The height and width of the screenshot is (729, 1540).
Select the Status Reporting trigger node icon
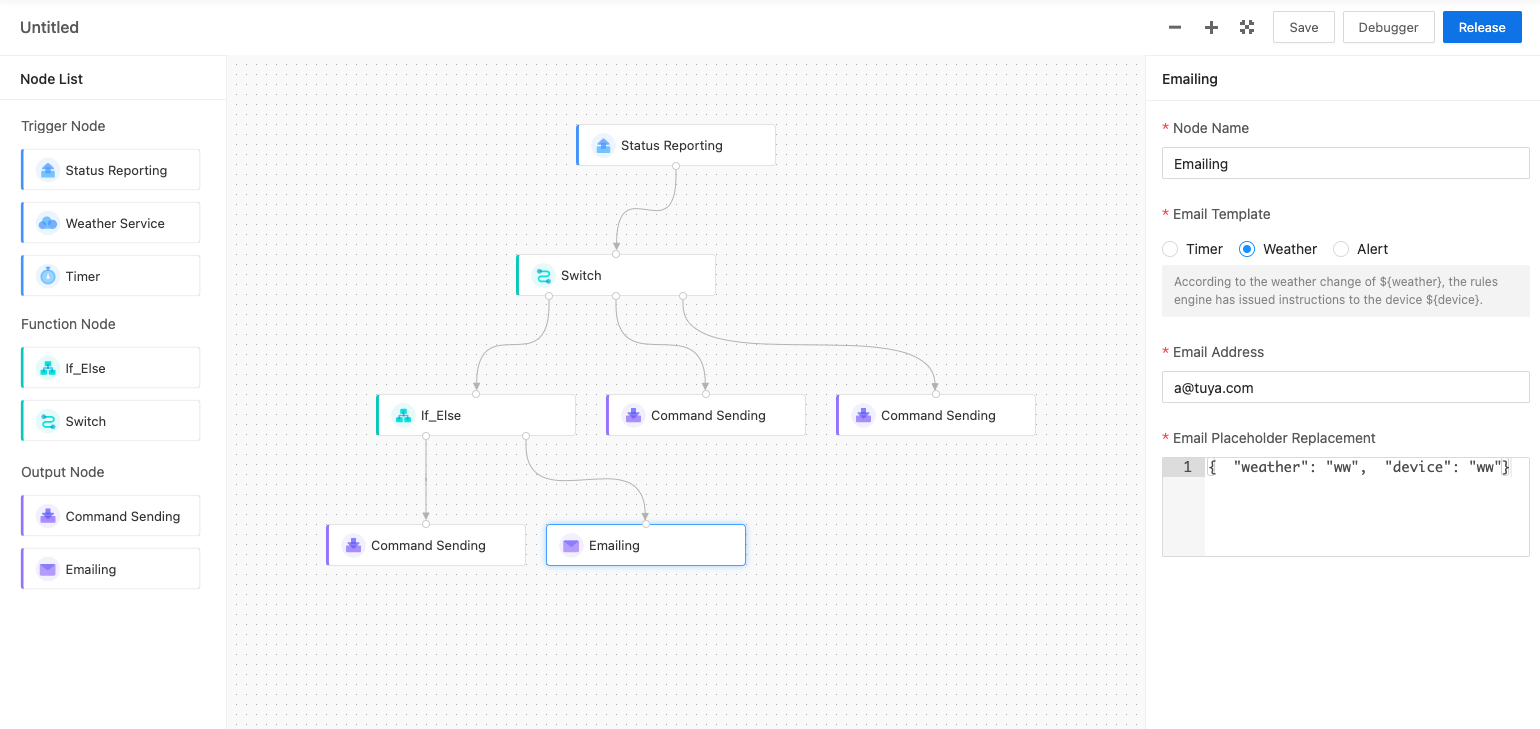tap(47, 169)
